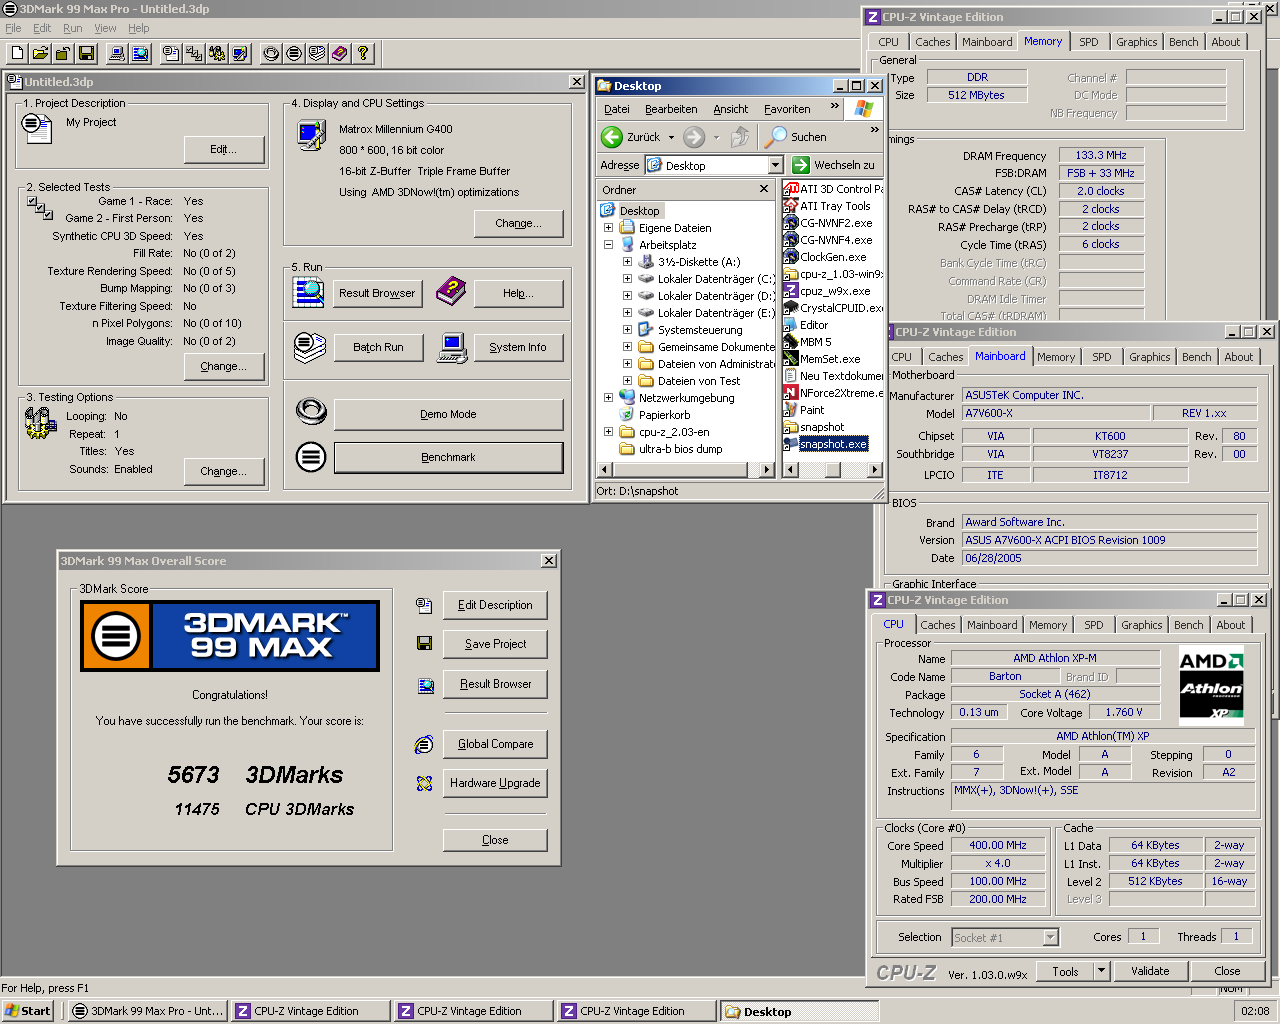Click the purple Help book toolbar icon

pyautogui.click(x=340, y=53)
